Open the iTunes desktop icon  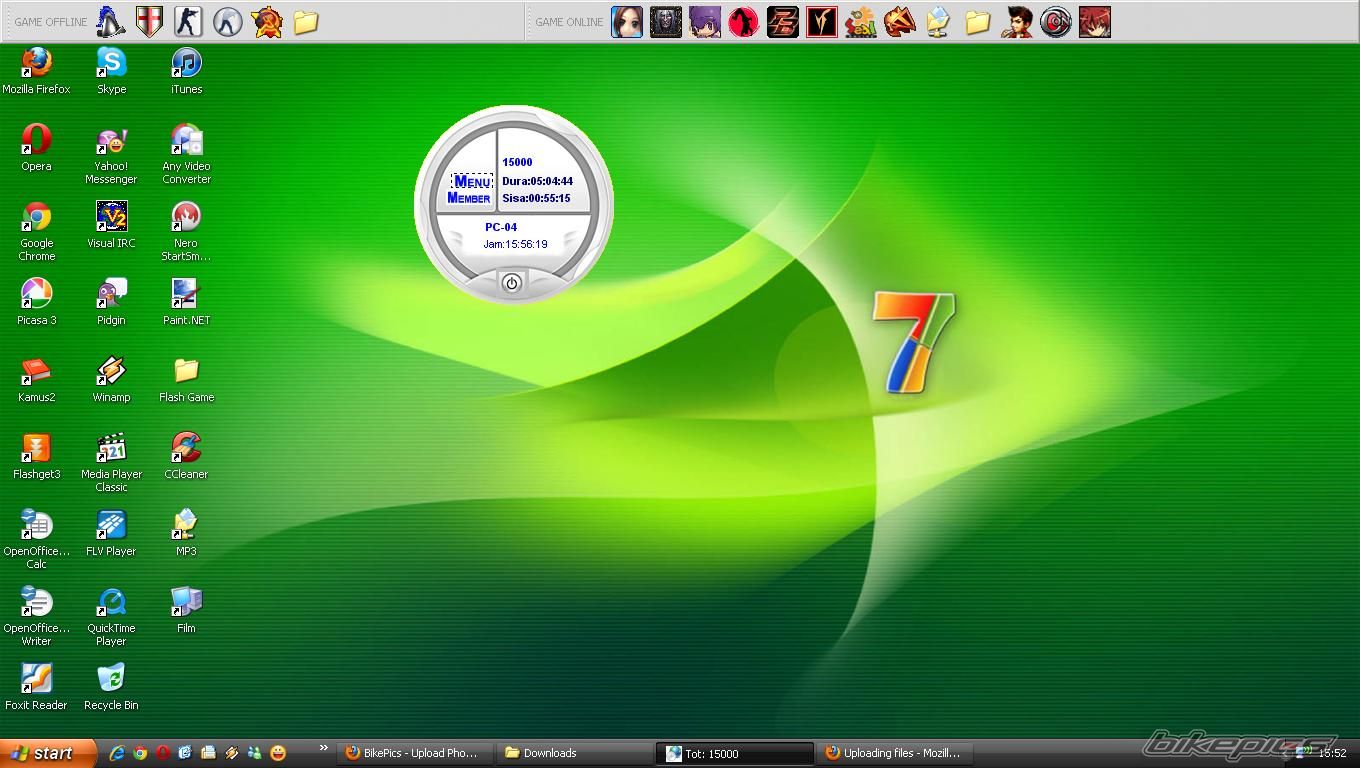(x=186, y=64)
